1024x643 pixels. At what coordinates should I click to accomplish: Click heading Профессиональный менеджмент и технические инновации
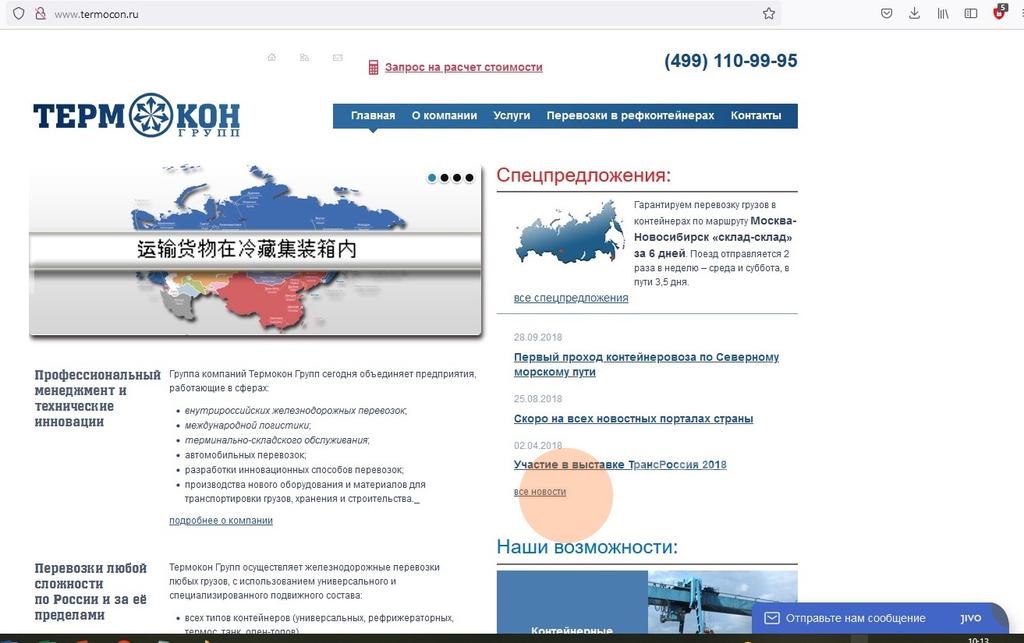(97, 398)
